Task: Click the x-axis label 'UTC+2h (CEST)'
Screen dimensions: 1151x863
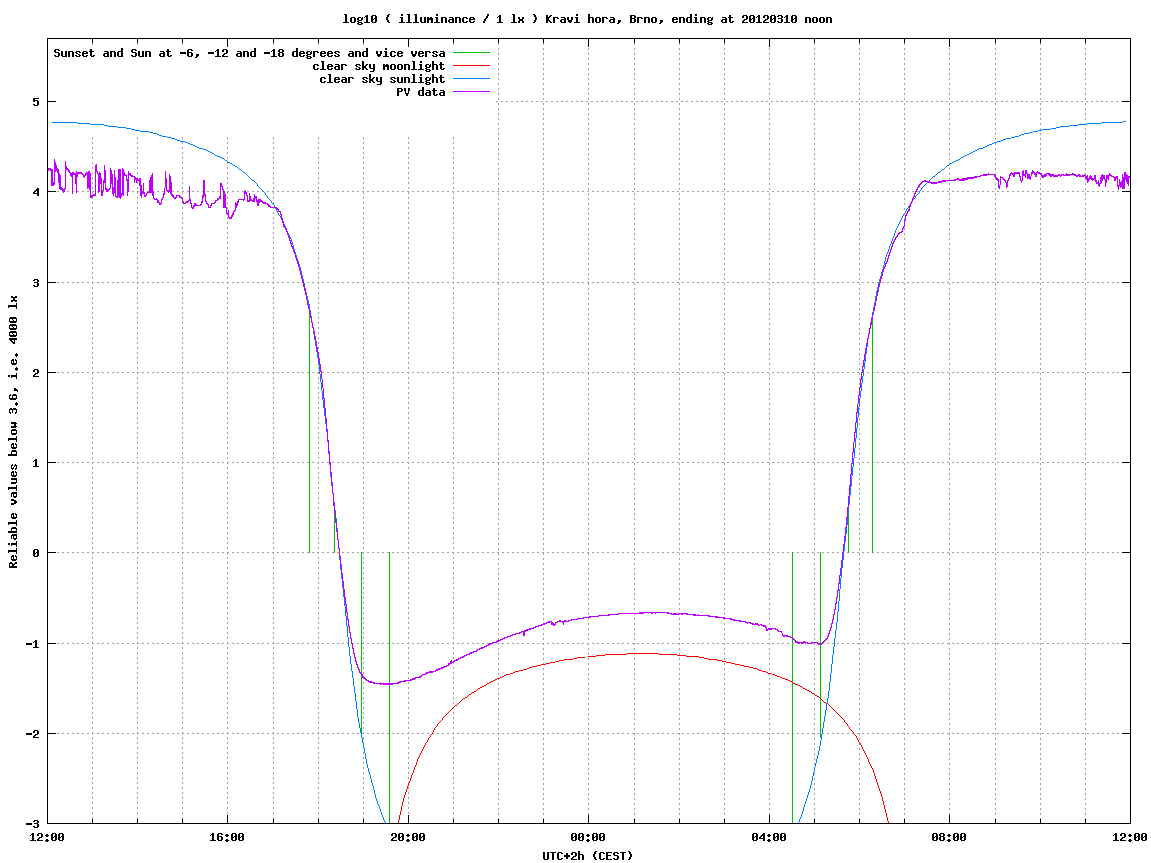Action: (587, 856)
